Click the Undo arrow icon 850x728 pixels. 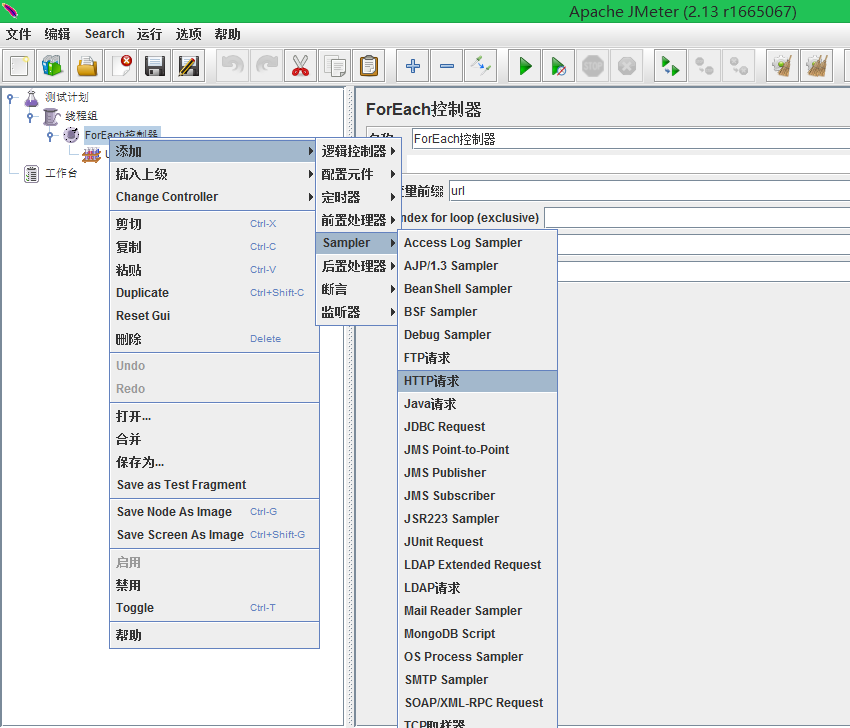233,66
